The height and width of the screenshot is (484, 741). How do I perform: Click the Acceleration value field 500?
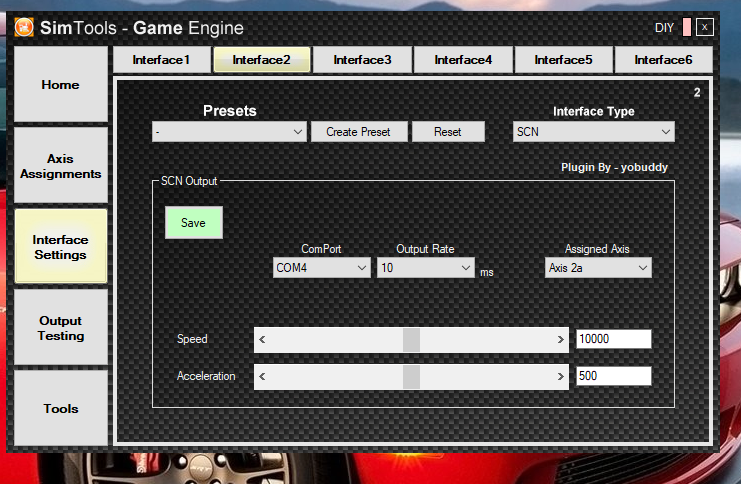[614, 376]
